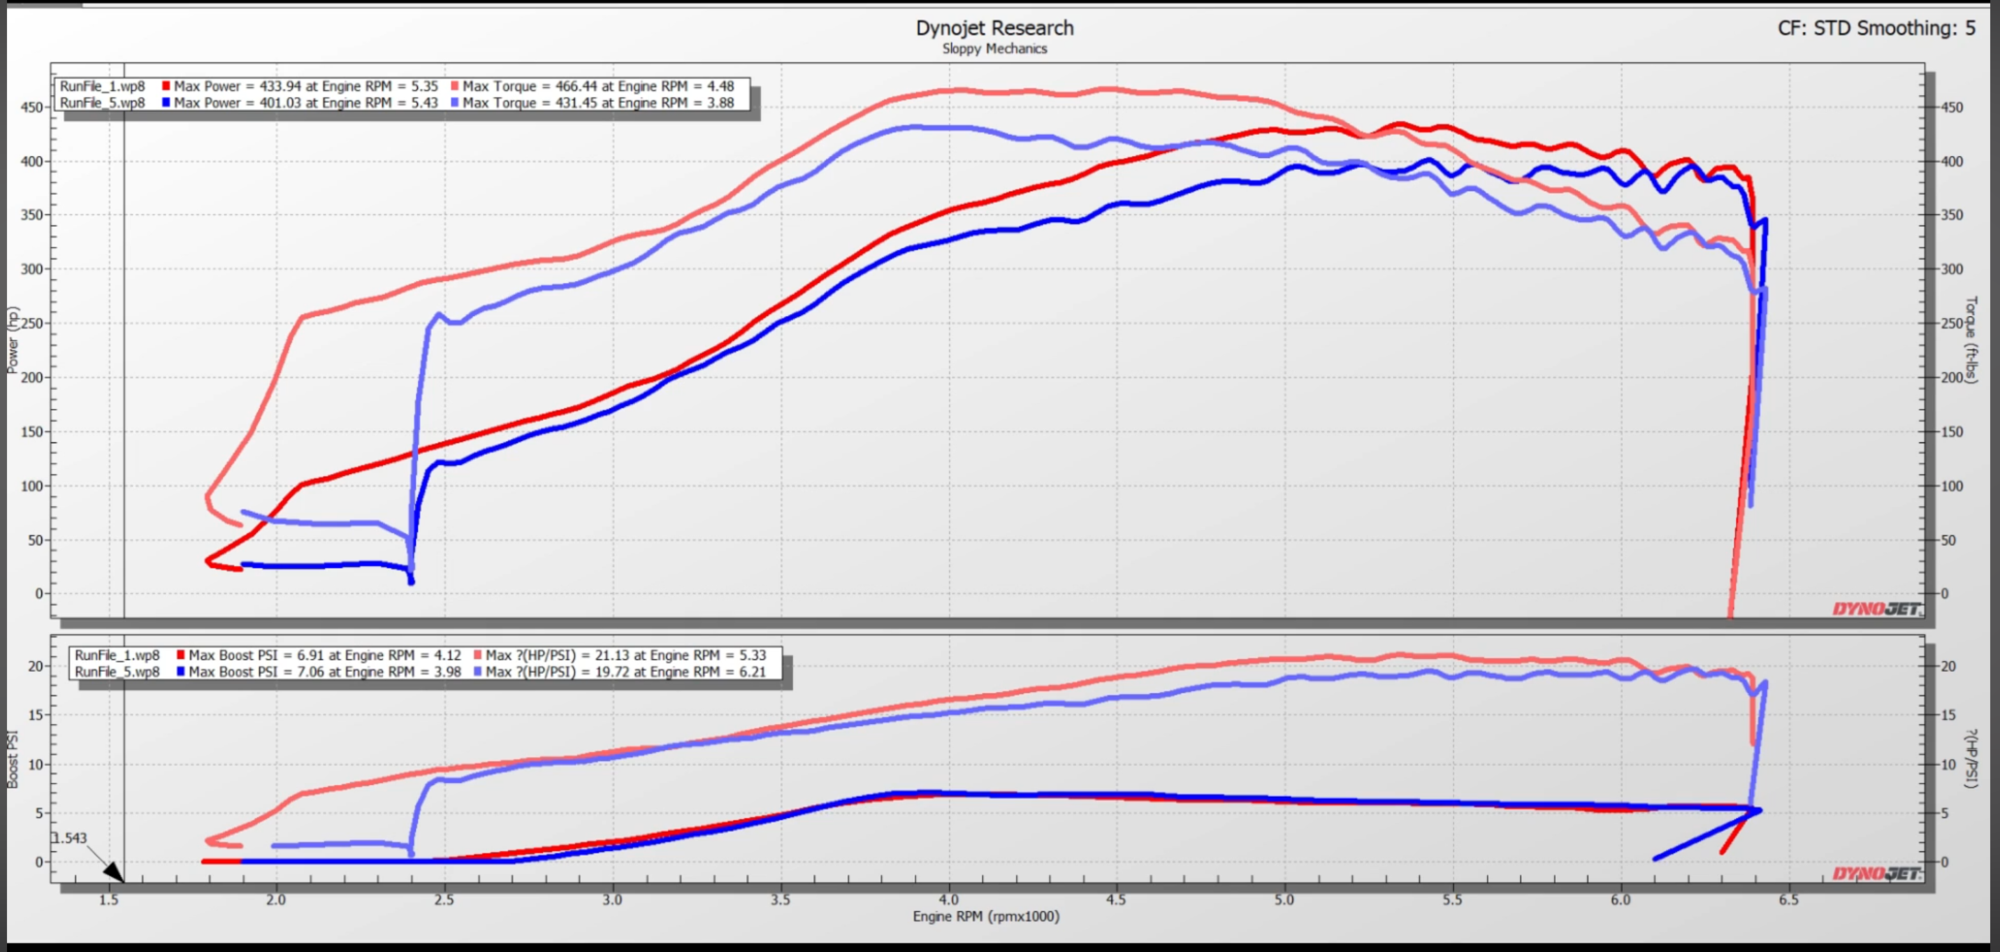Click the DYNOJET logo in the lower graph

1876,874
